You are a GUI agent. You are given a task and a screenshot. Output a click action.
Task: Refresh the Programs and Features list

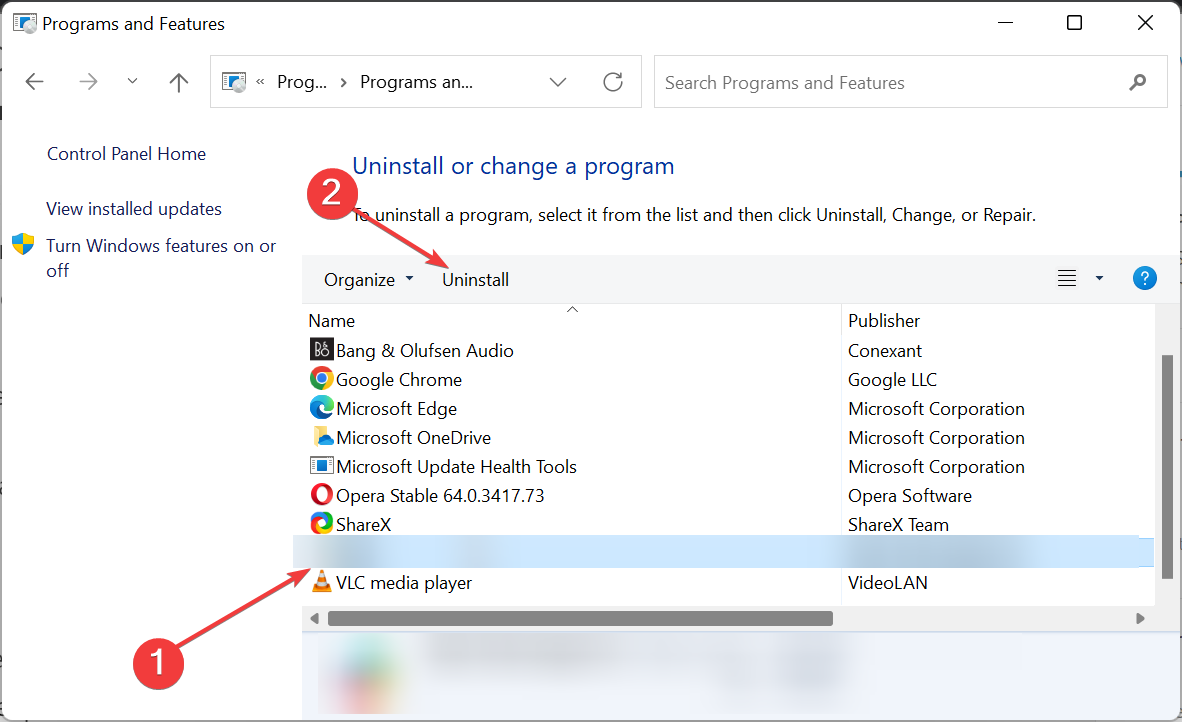613,81
